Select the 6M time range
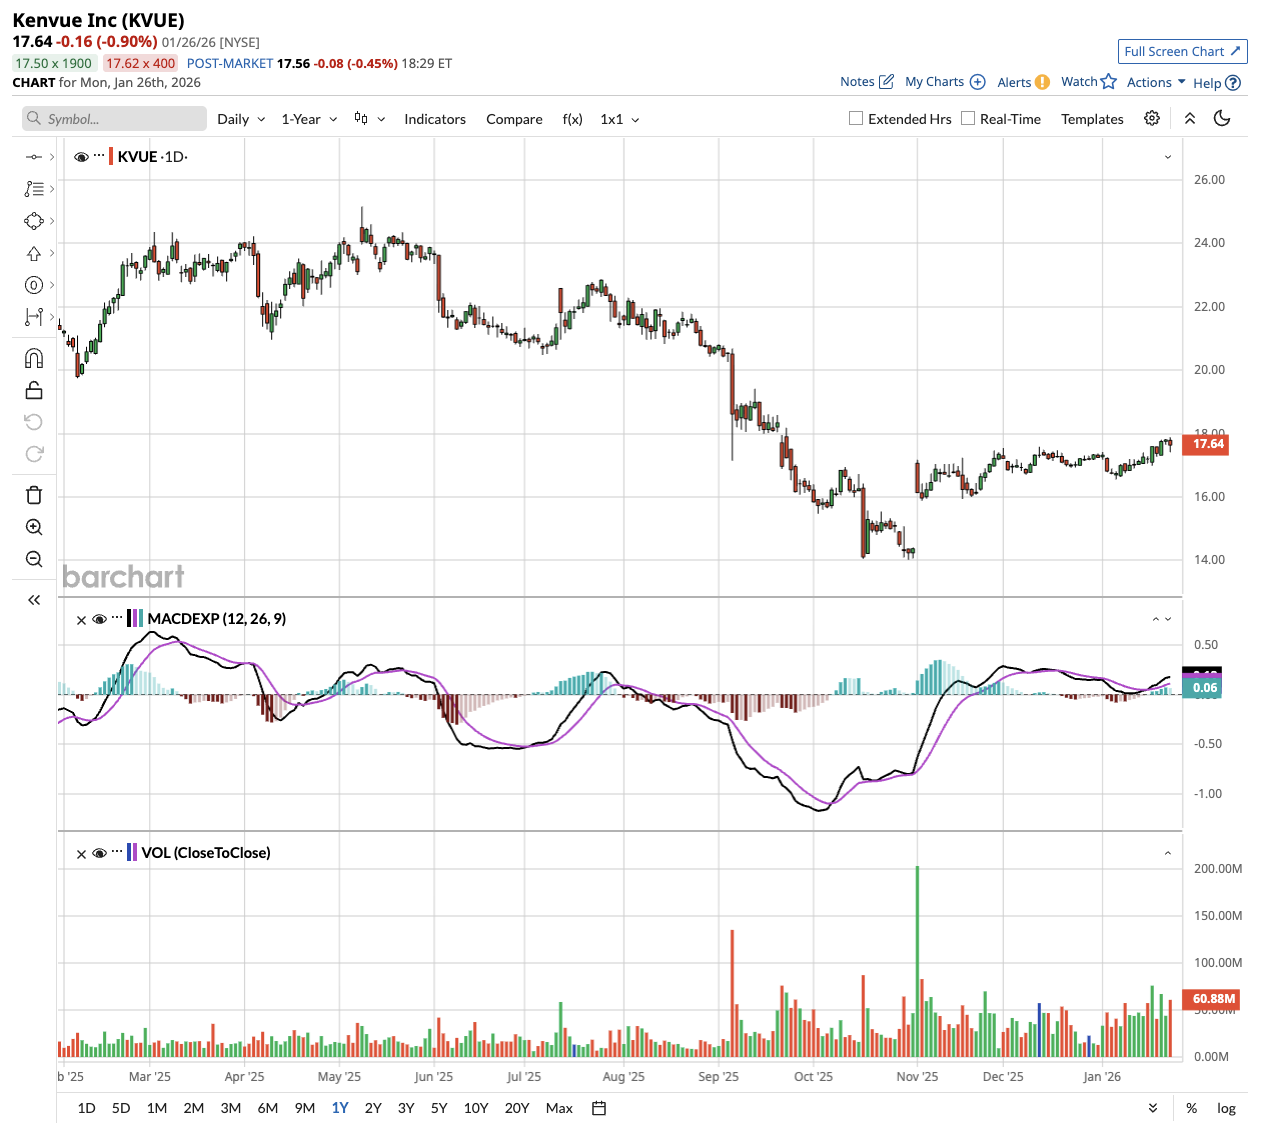Image resolution: width=1276 pixels, height=1140 pixels. pyautogui.click(x=268, y=1108)
